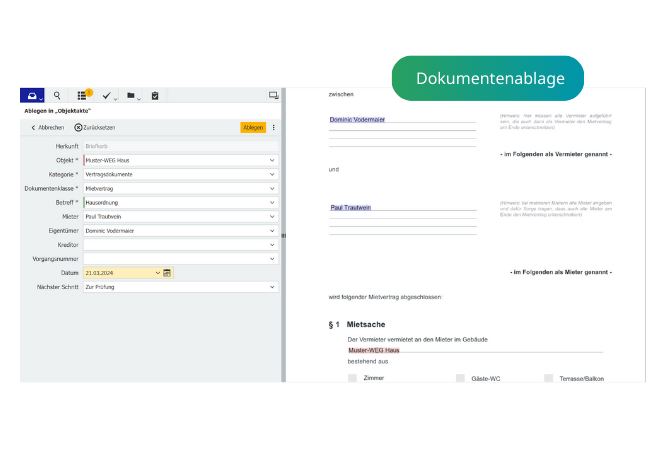
Task: Open the task list icon with badge
Action: point(84,95)
